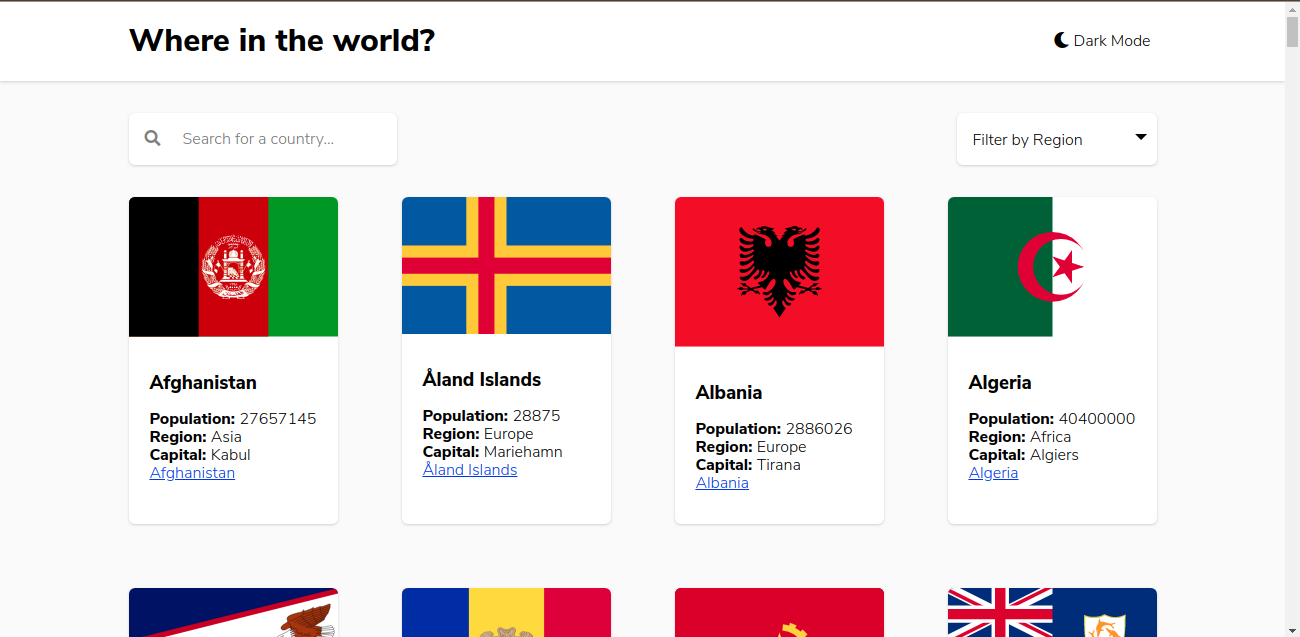Click the American Samoa flag with eagle
The height and width of the screenshot is (637, 1300).
tap(233, 612)
